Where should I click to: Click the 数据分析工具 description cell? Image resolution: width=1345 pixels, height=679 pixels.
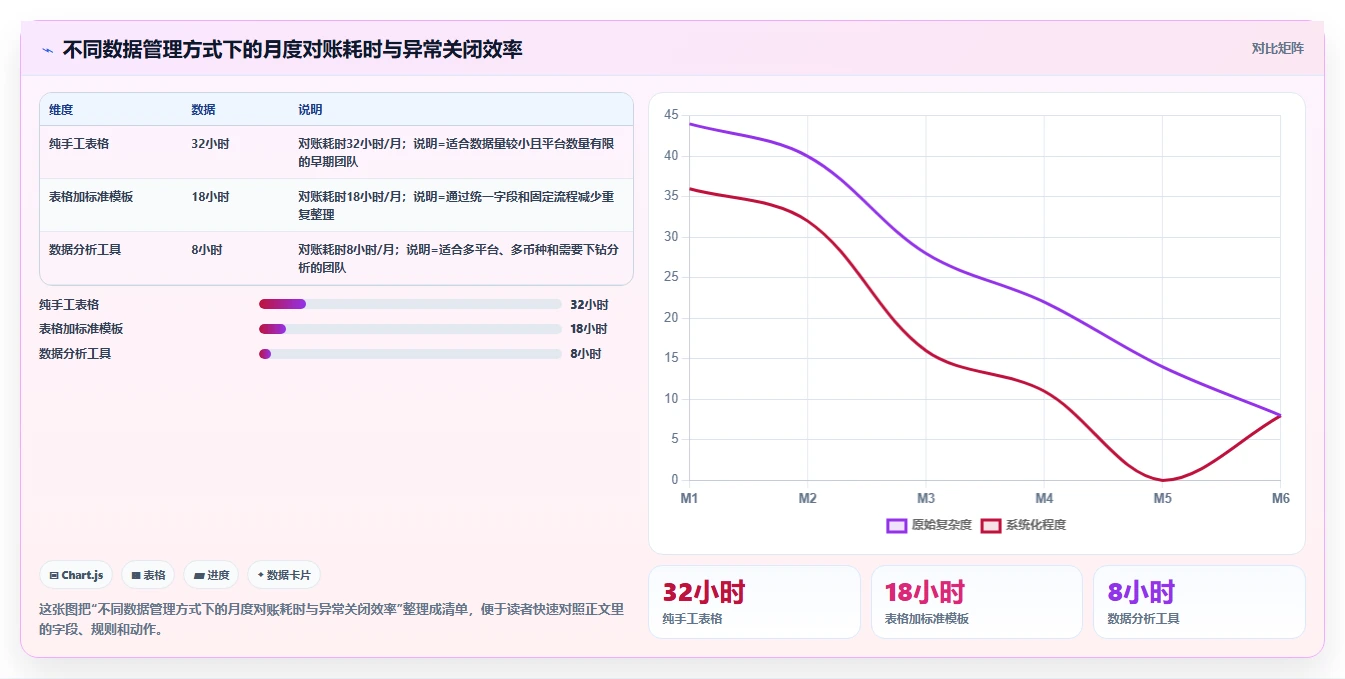(456, 258)
